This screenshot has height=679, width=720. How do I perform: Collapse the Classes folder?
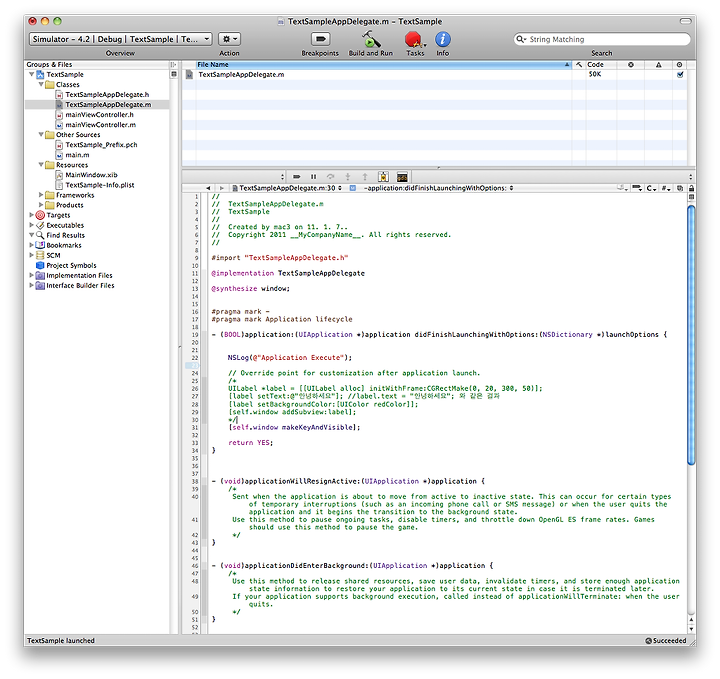41,84
